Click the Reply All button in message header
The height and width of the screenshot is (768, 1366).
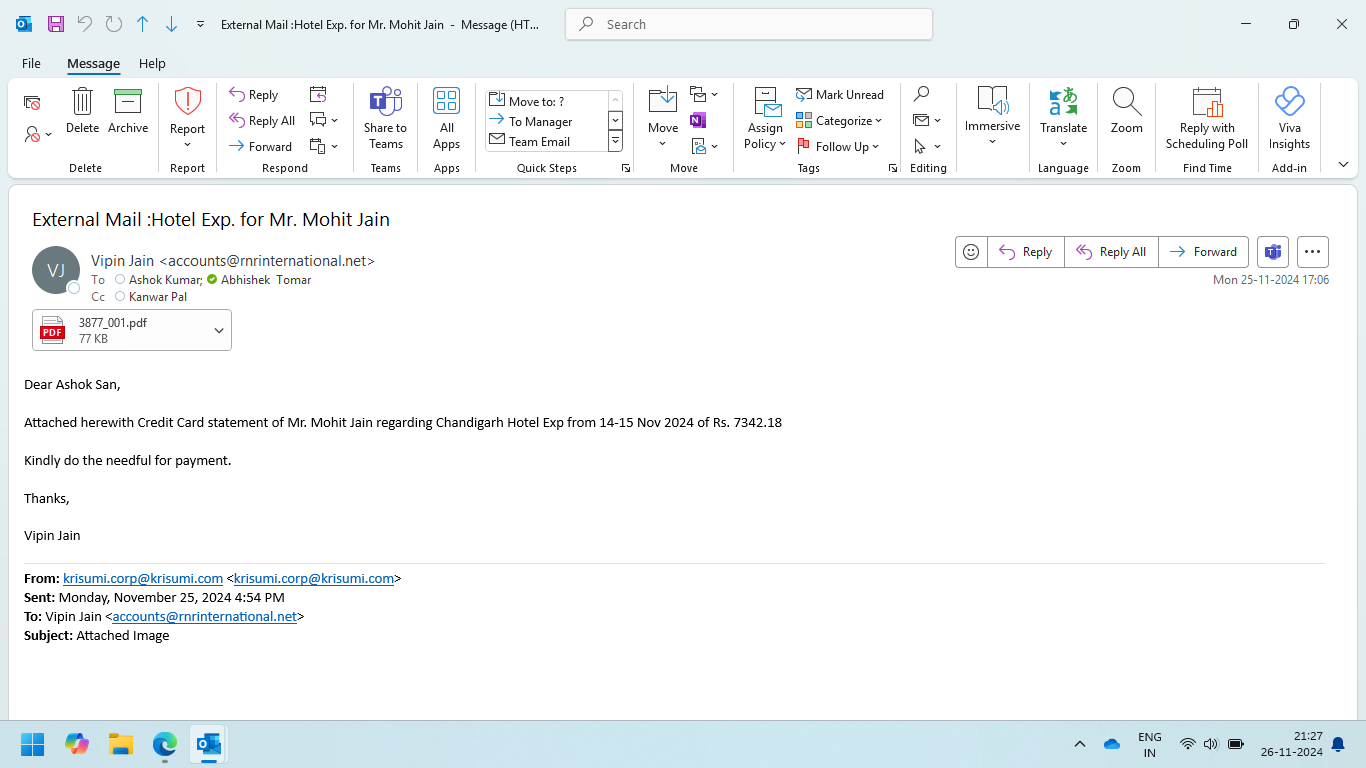coord(1111,252)
